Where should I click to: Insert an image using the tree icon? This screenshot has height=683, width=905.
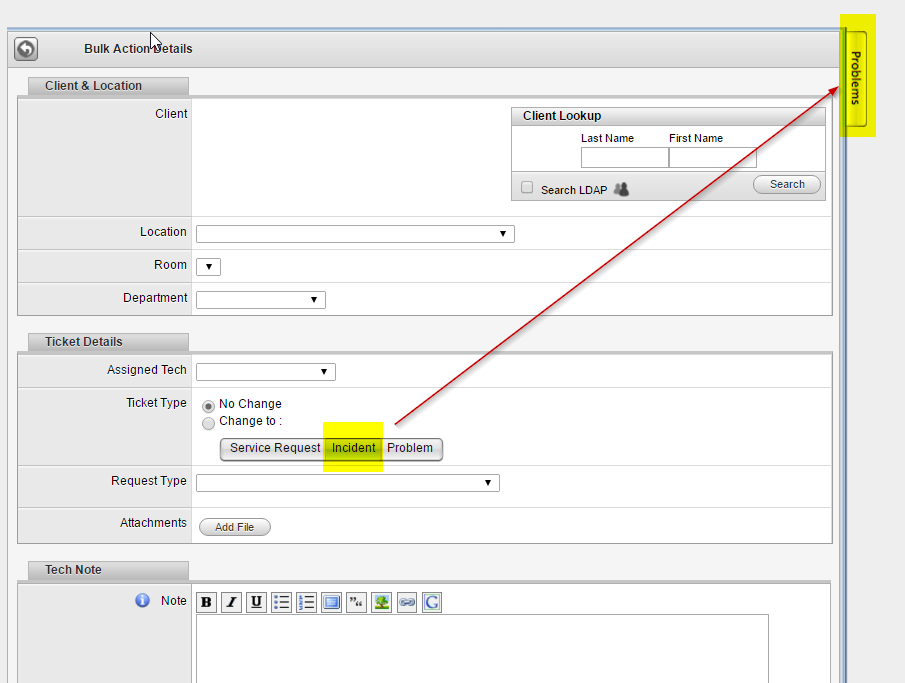pos(382,602)
